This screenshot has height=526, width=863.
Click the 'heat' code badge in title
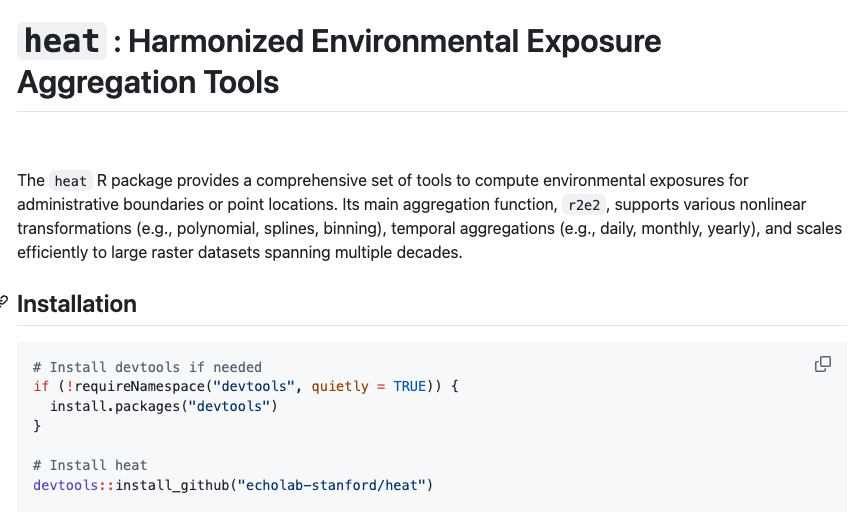point(62,41)
